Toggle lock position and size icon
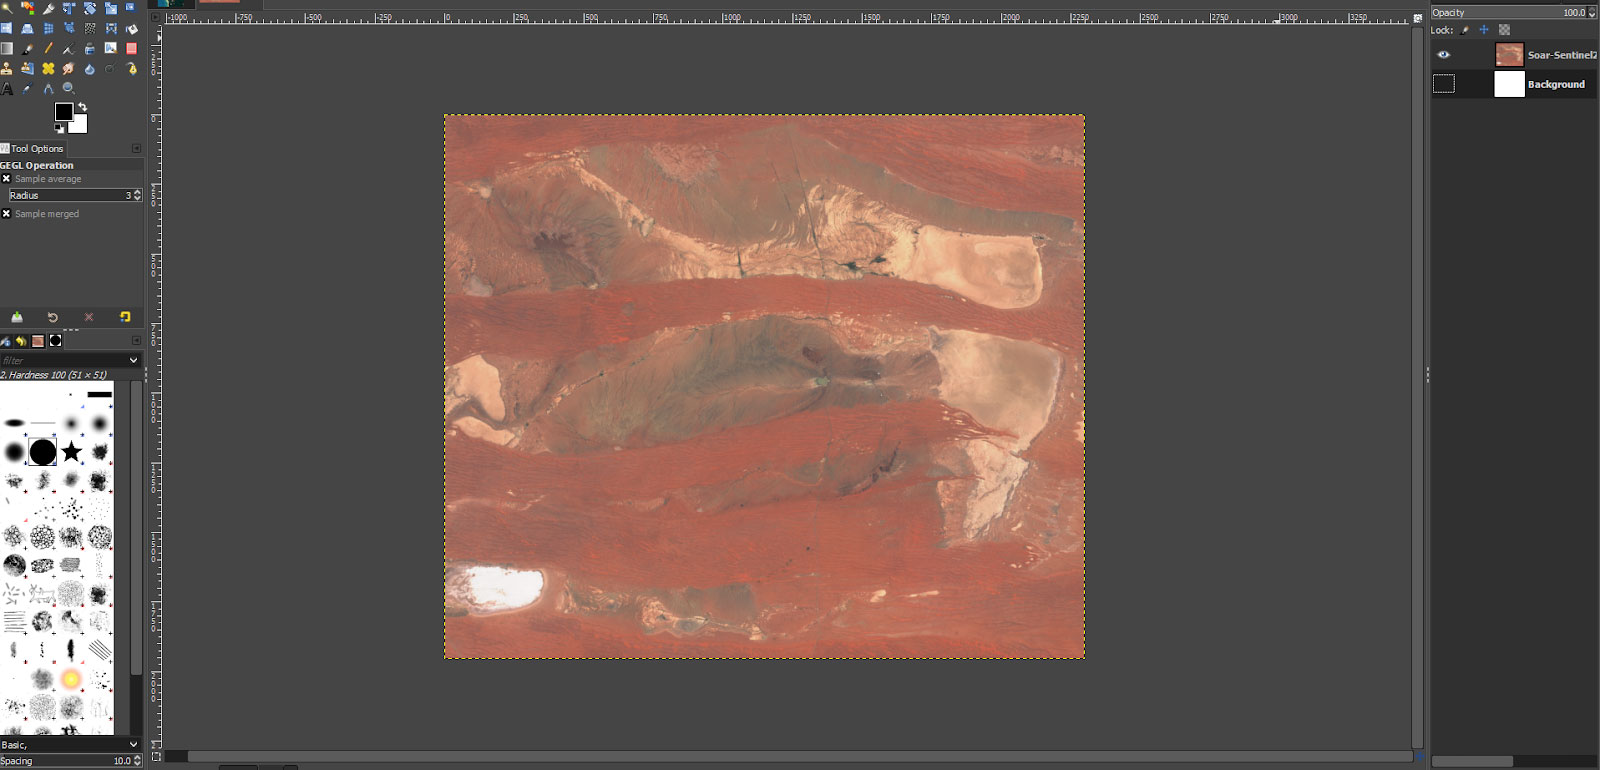 (x=1484, y=30)
